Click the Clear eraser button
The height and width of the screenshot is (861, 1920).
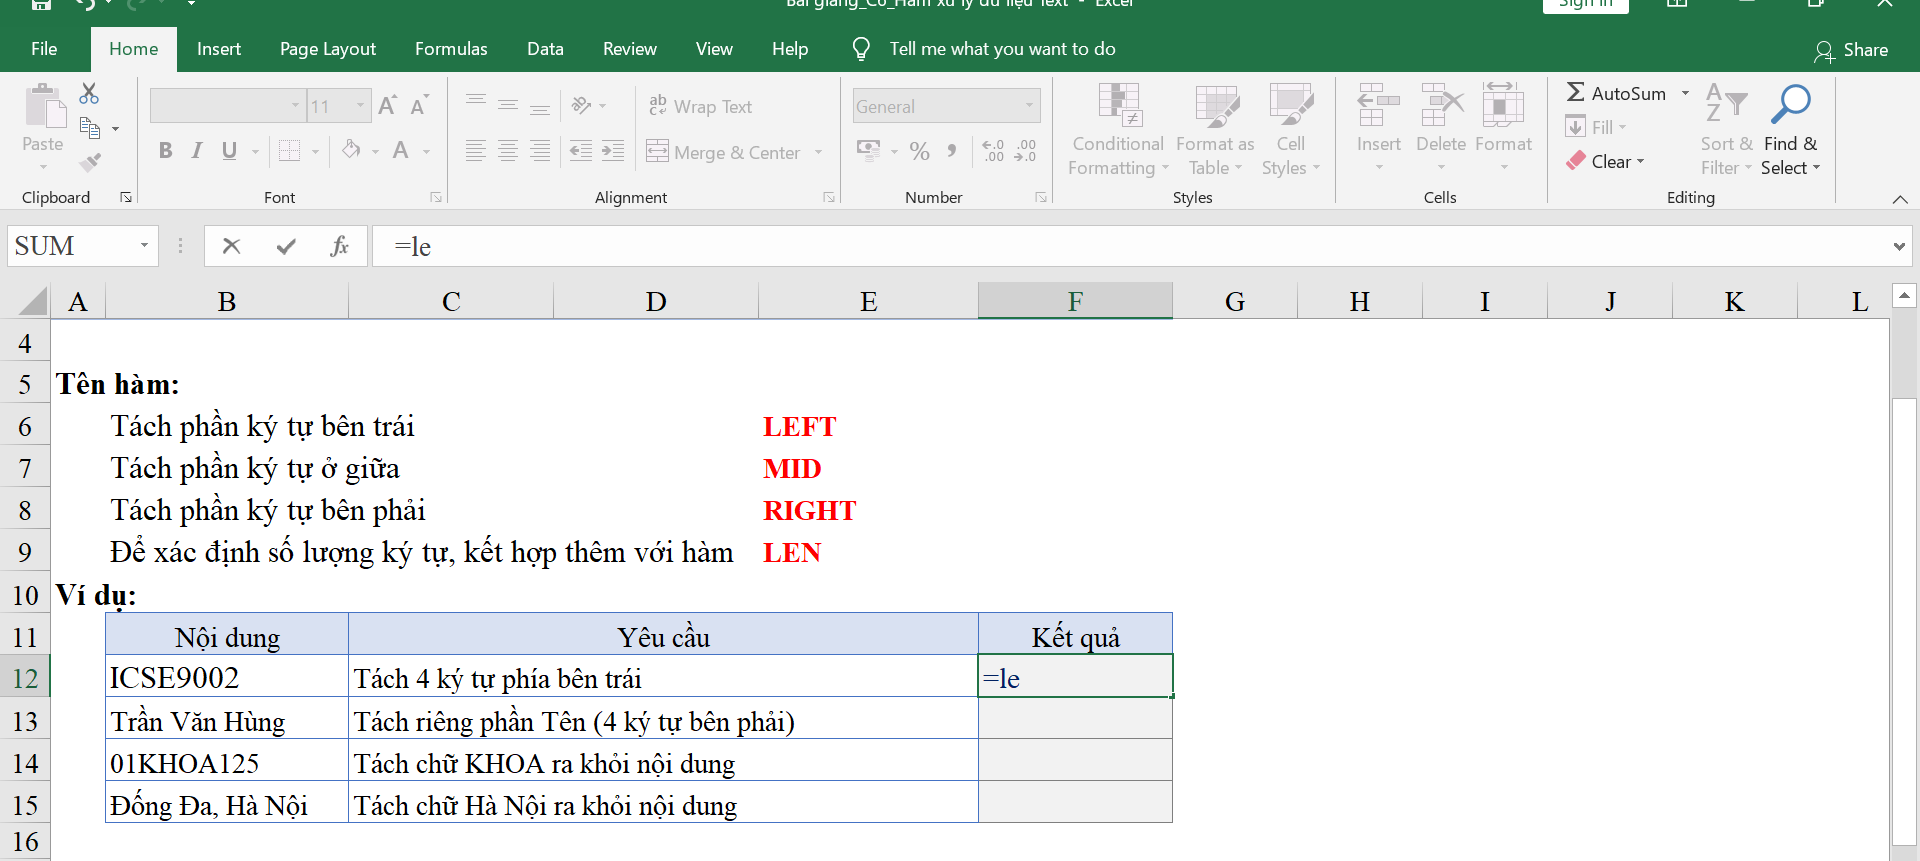pyautogui.click(x=1605, y=161)
